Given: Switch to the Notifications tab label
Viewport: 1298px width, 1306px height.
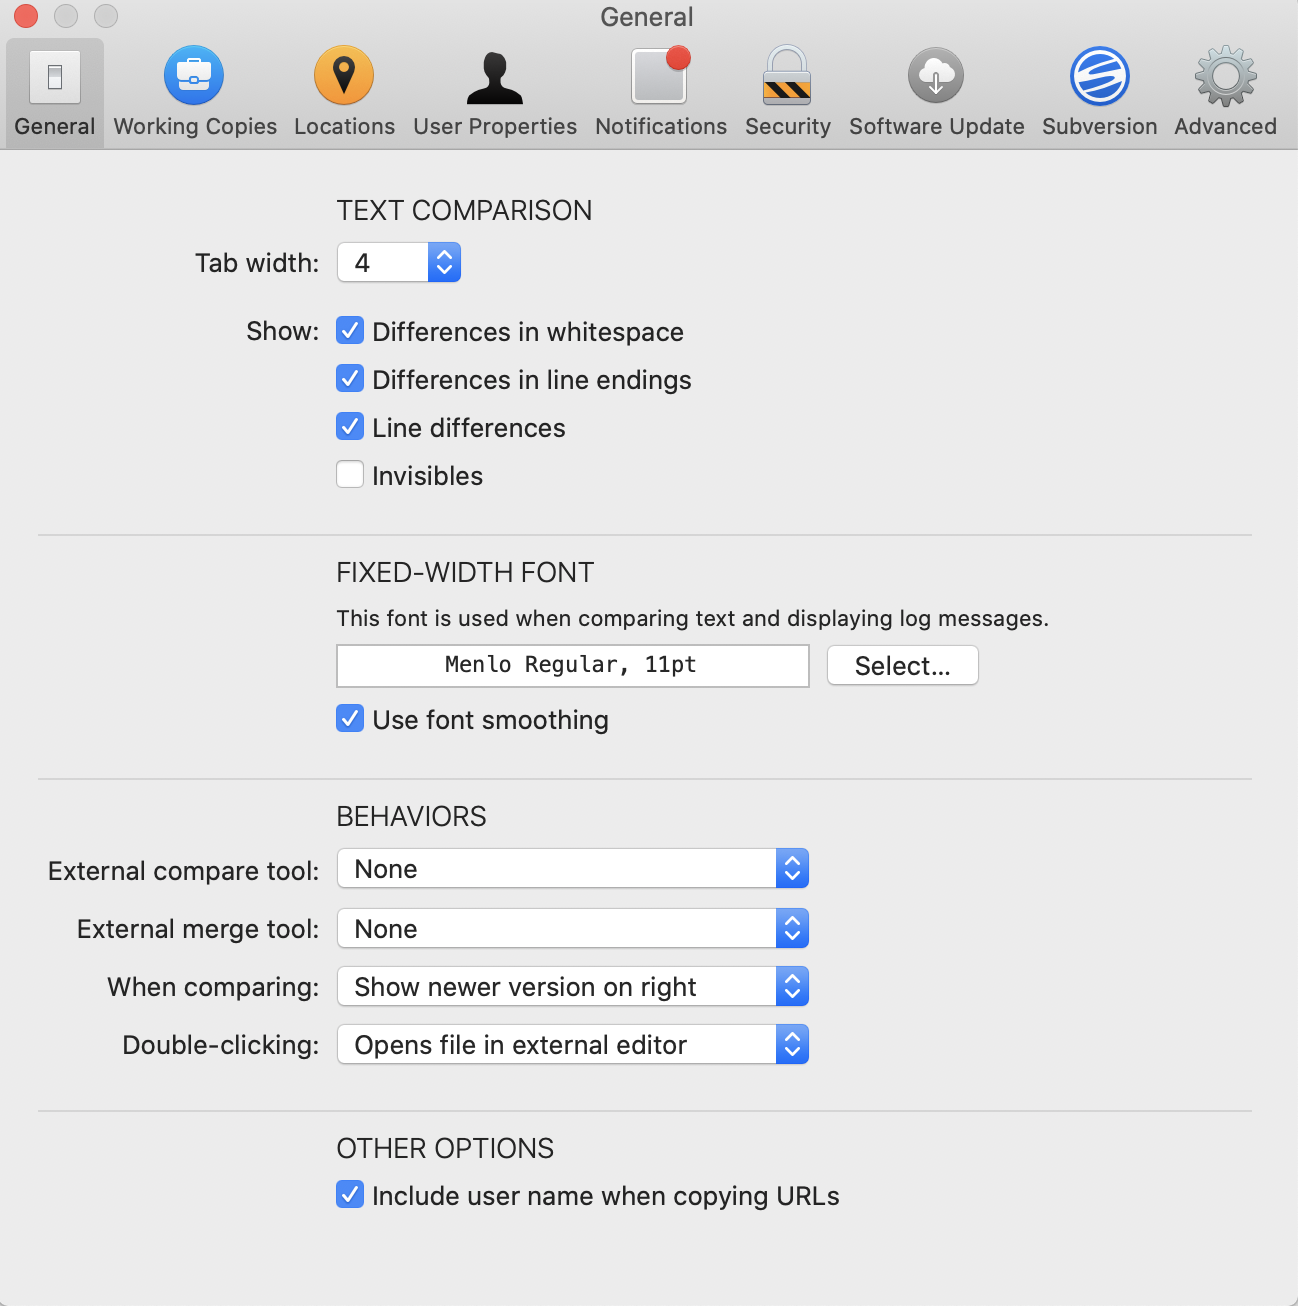Looking at the screenshot, I should click(661, 127).
